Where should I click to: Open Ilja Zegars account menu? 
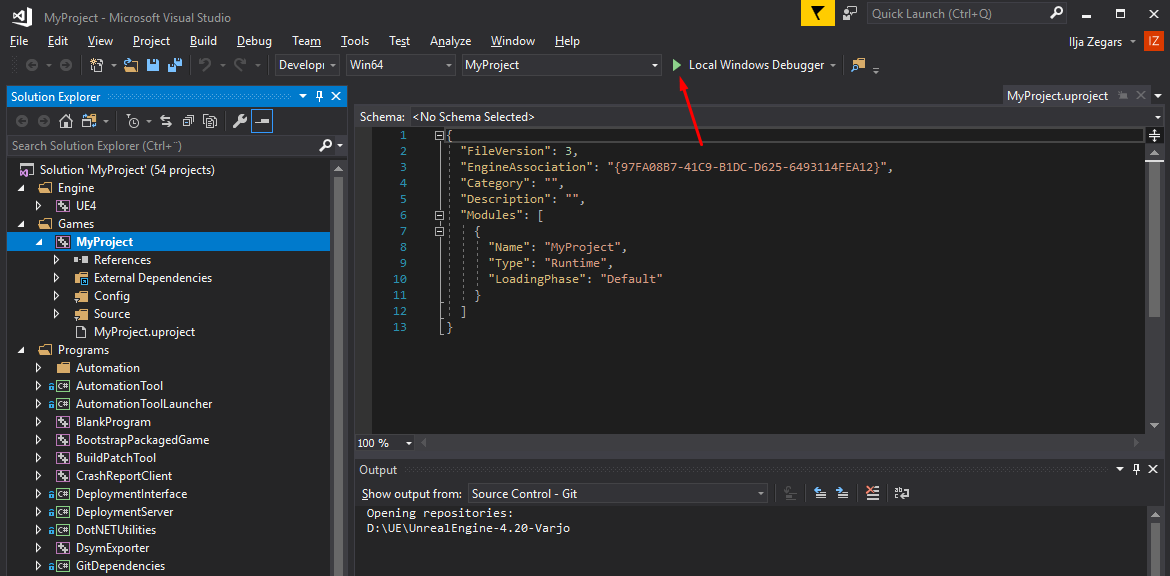(1101, 42)
